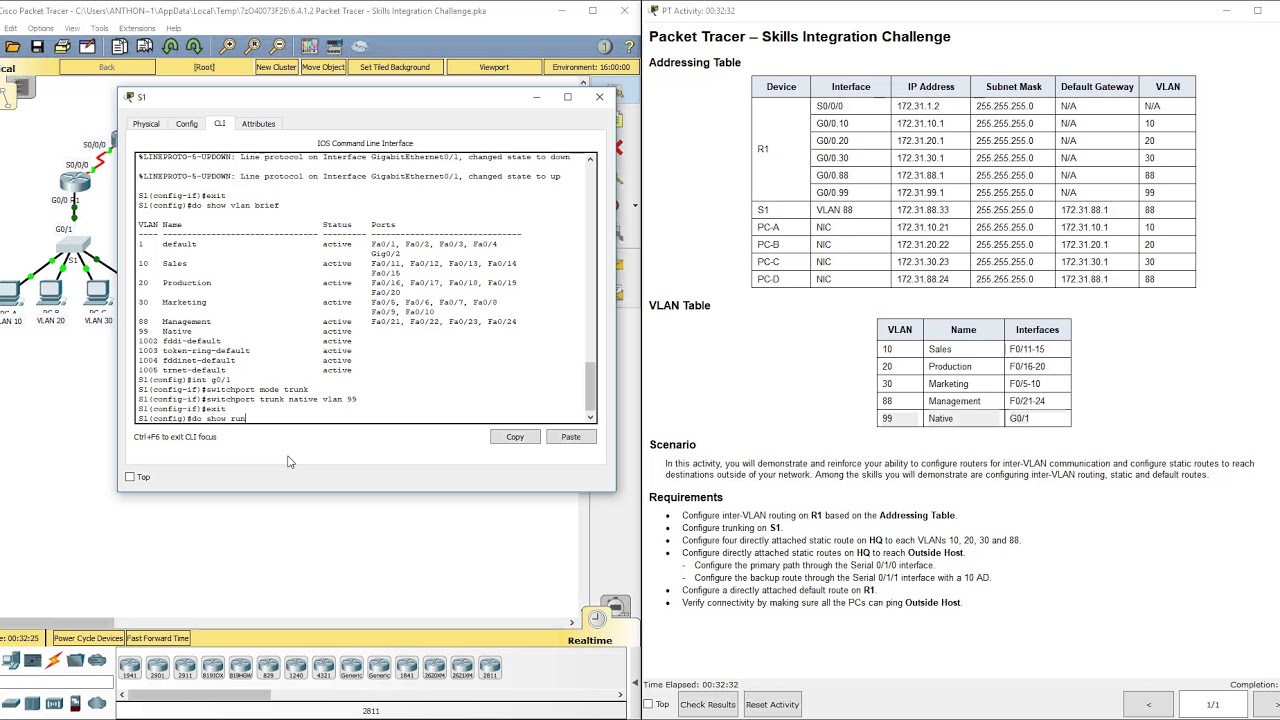Select the CLI tab in S1
This screenshot has height=720, width=1280.
219,123
